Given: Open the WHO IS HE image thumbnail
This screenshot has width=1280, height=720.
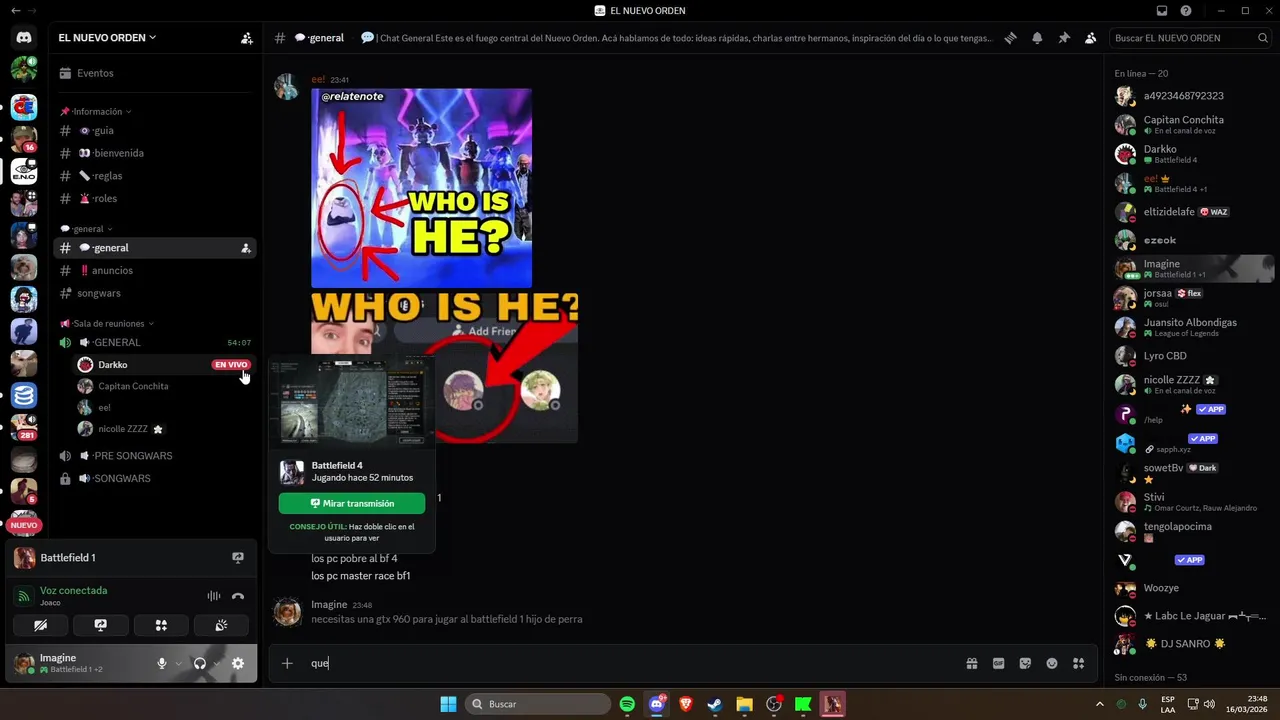Looking at the screenshot, I should pyautogui.click(x=421, y=188).
